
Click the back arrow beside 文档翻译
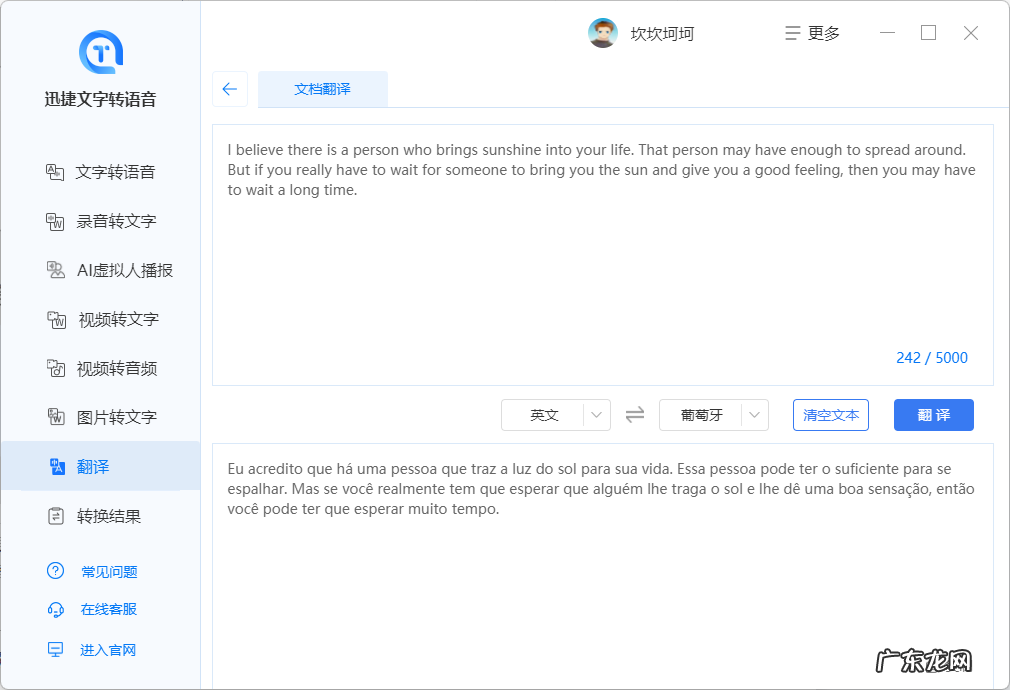(230, 89)
